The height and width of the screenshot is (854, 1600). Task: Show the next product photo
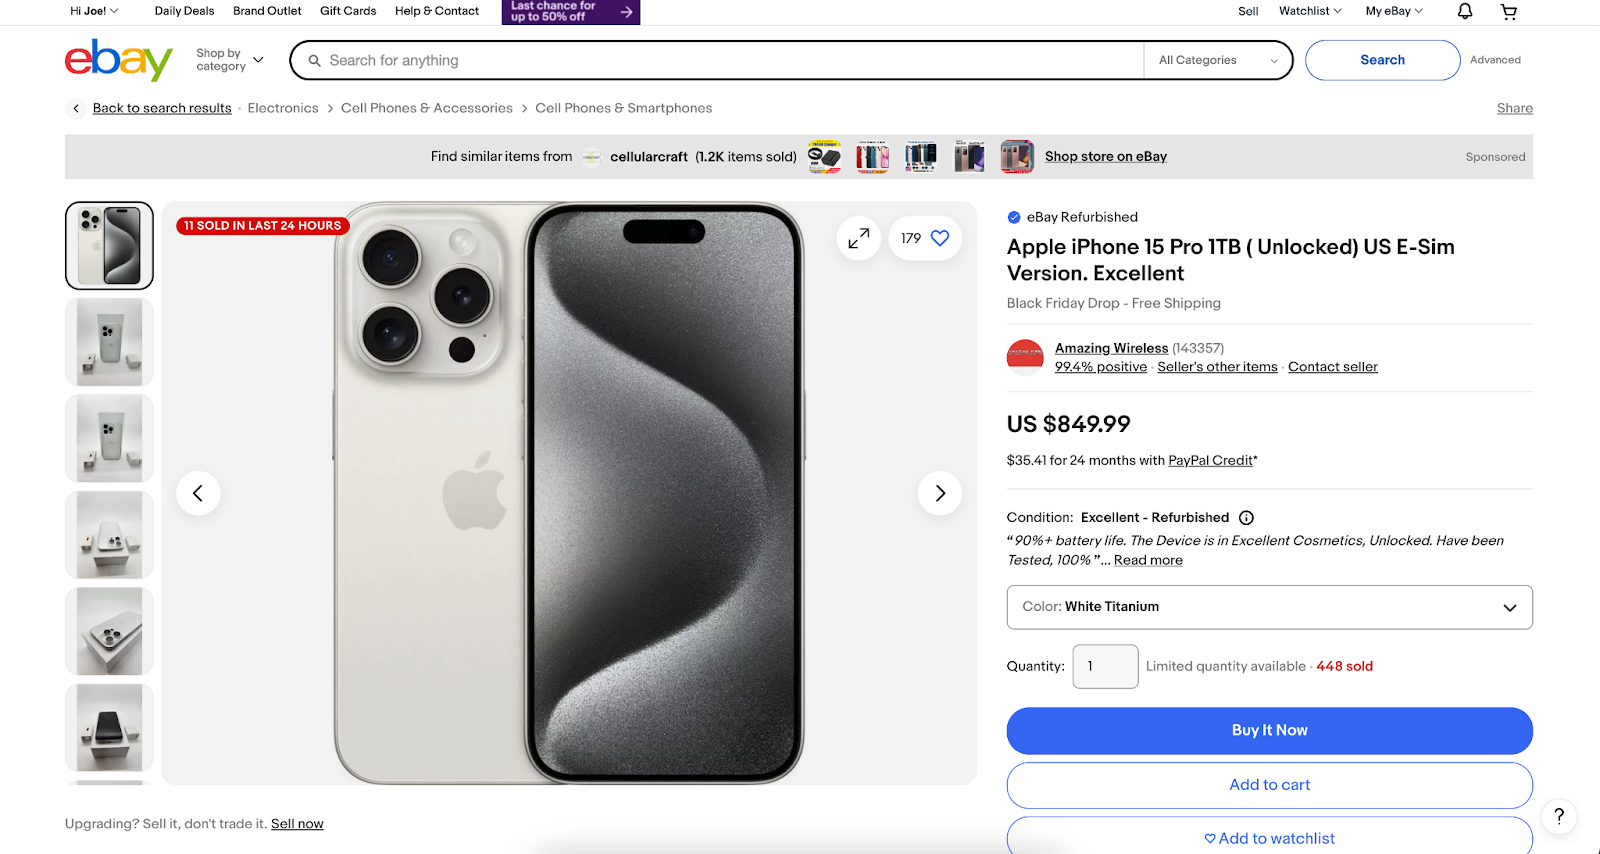[x=939, y=492]
